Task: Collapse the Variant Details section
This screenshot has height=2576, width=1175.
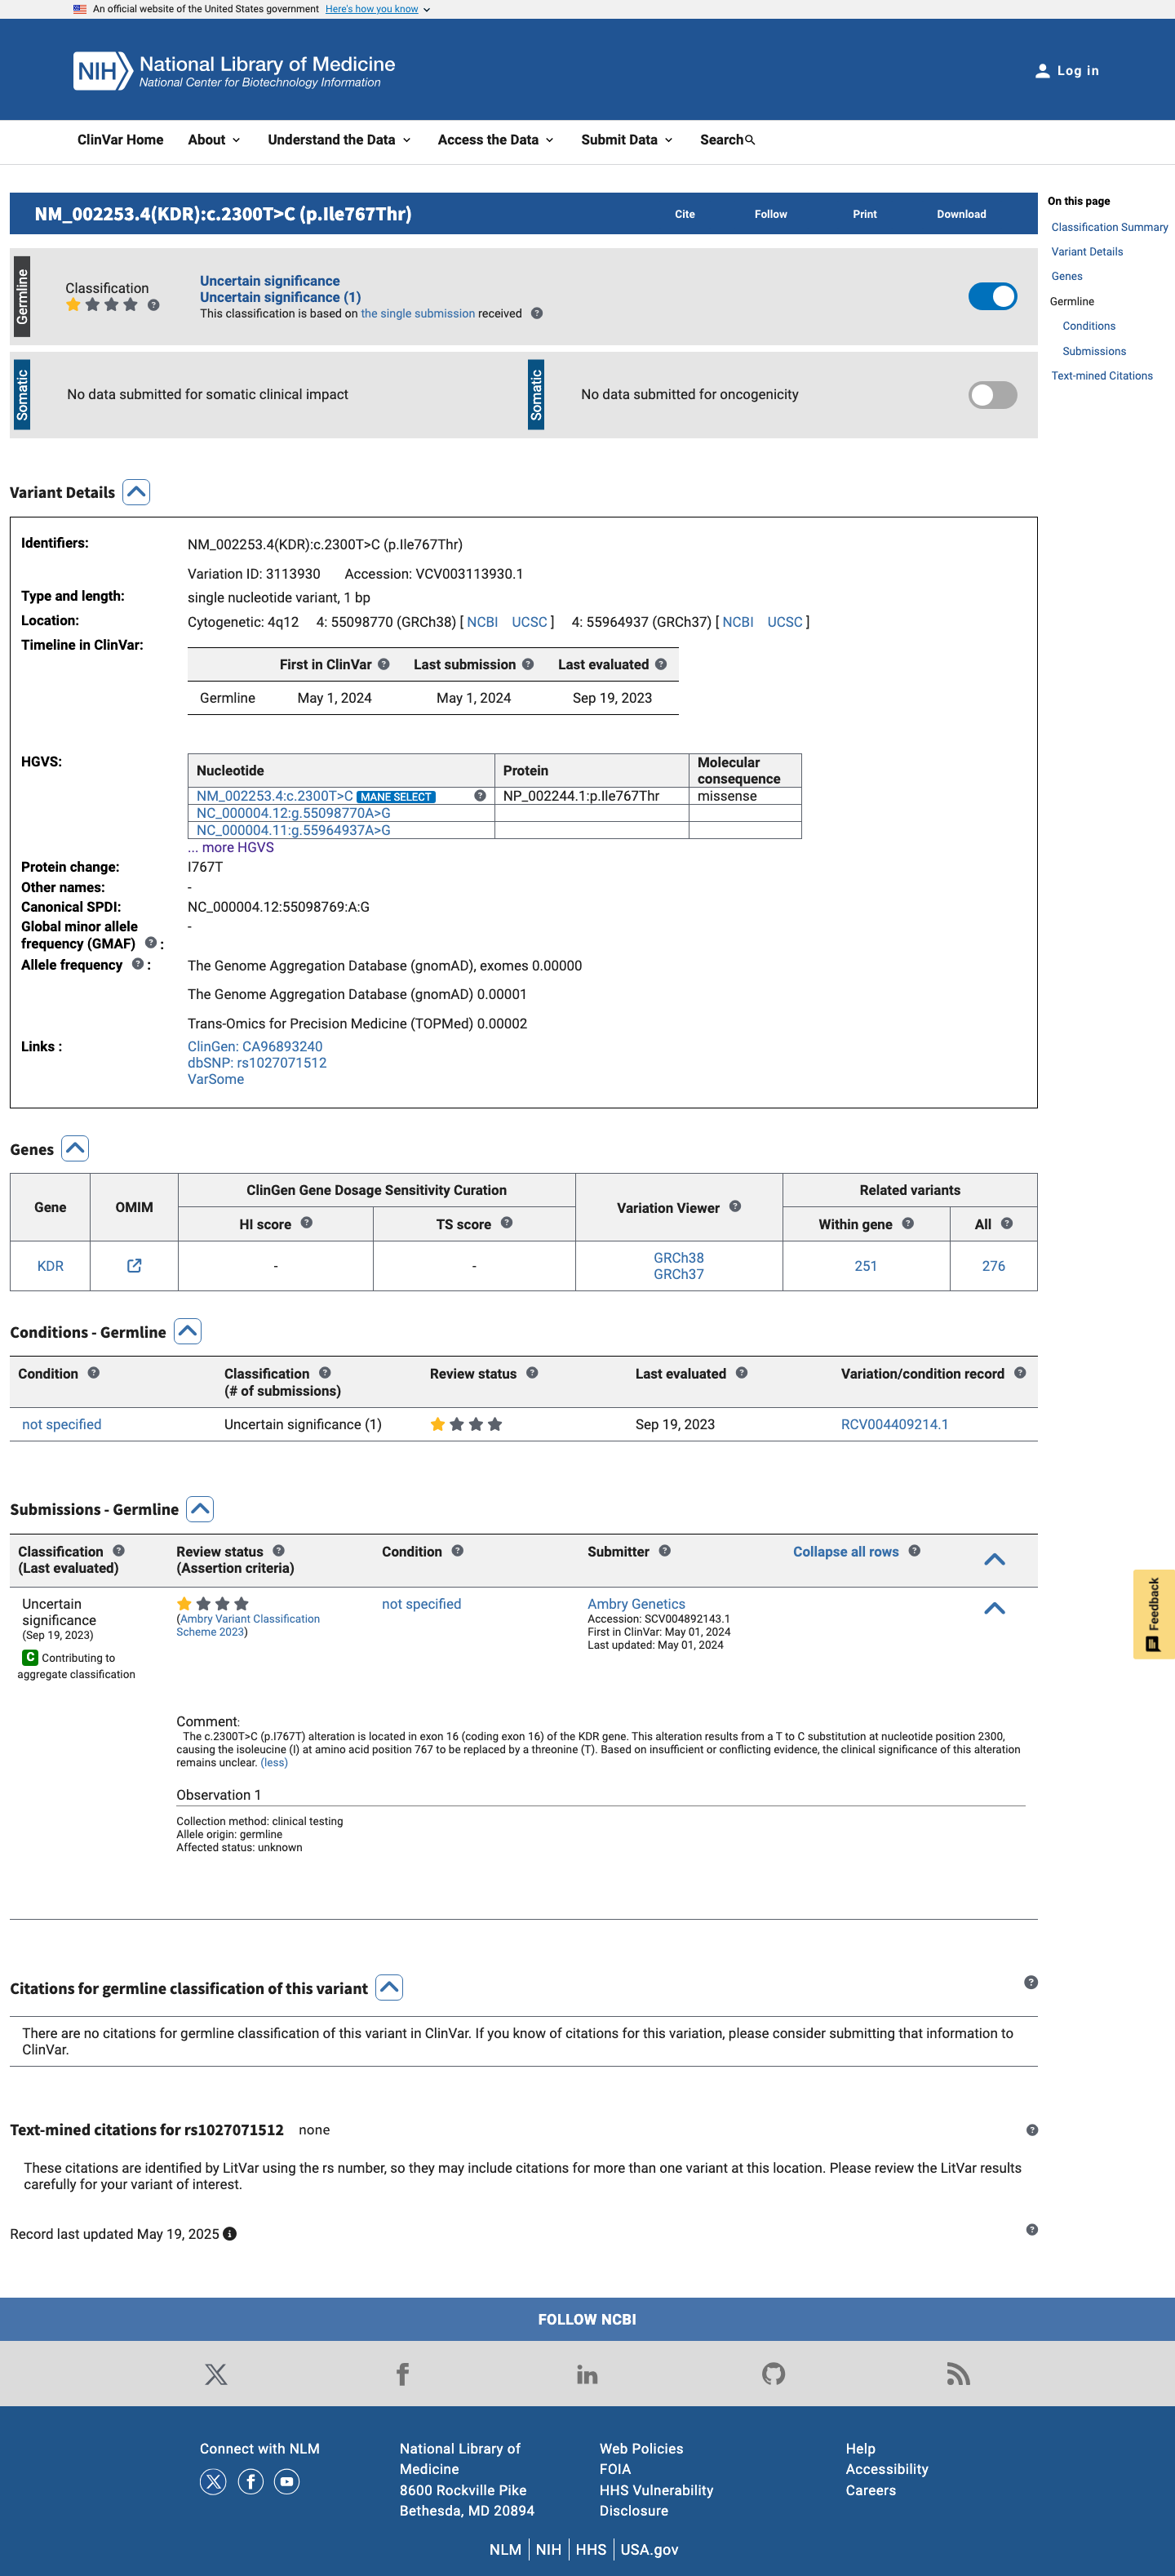Action: click(136, 492)
